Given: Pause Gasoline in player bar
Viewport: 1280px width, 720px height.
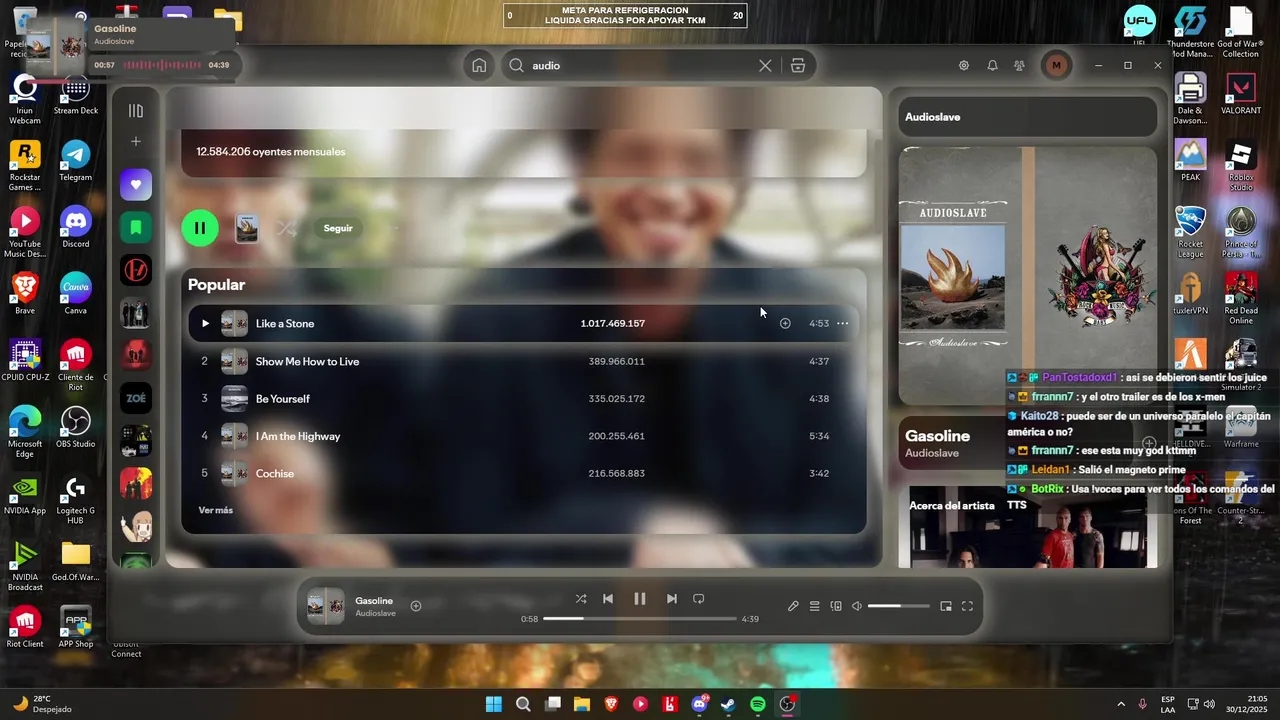Looking at the screenshot, I should pos(640,599).
